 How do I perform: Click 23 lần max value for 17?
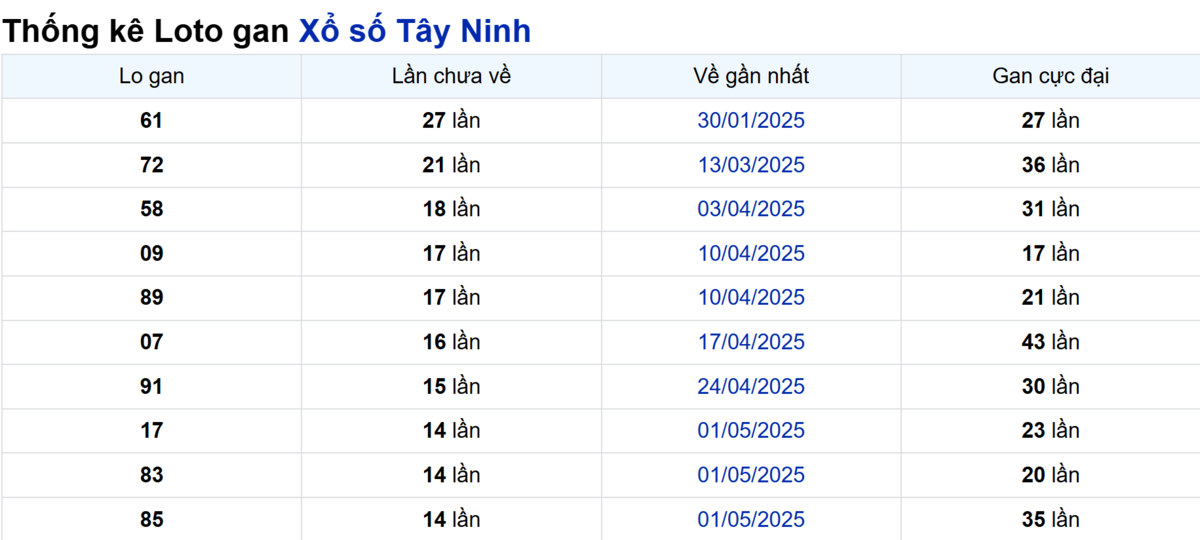point(1051,430)
